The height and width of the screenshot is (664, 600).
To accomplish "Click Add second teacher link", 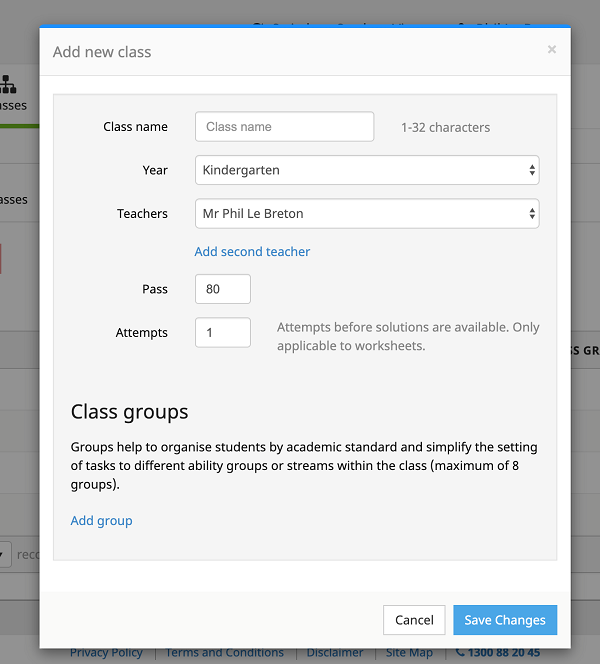I will [252, 252].
